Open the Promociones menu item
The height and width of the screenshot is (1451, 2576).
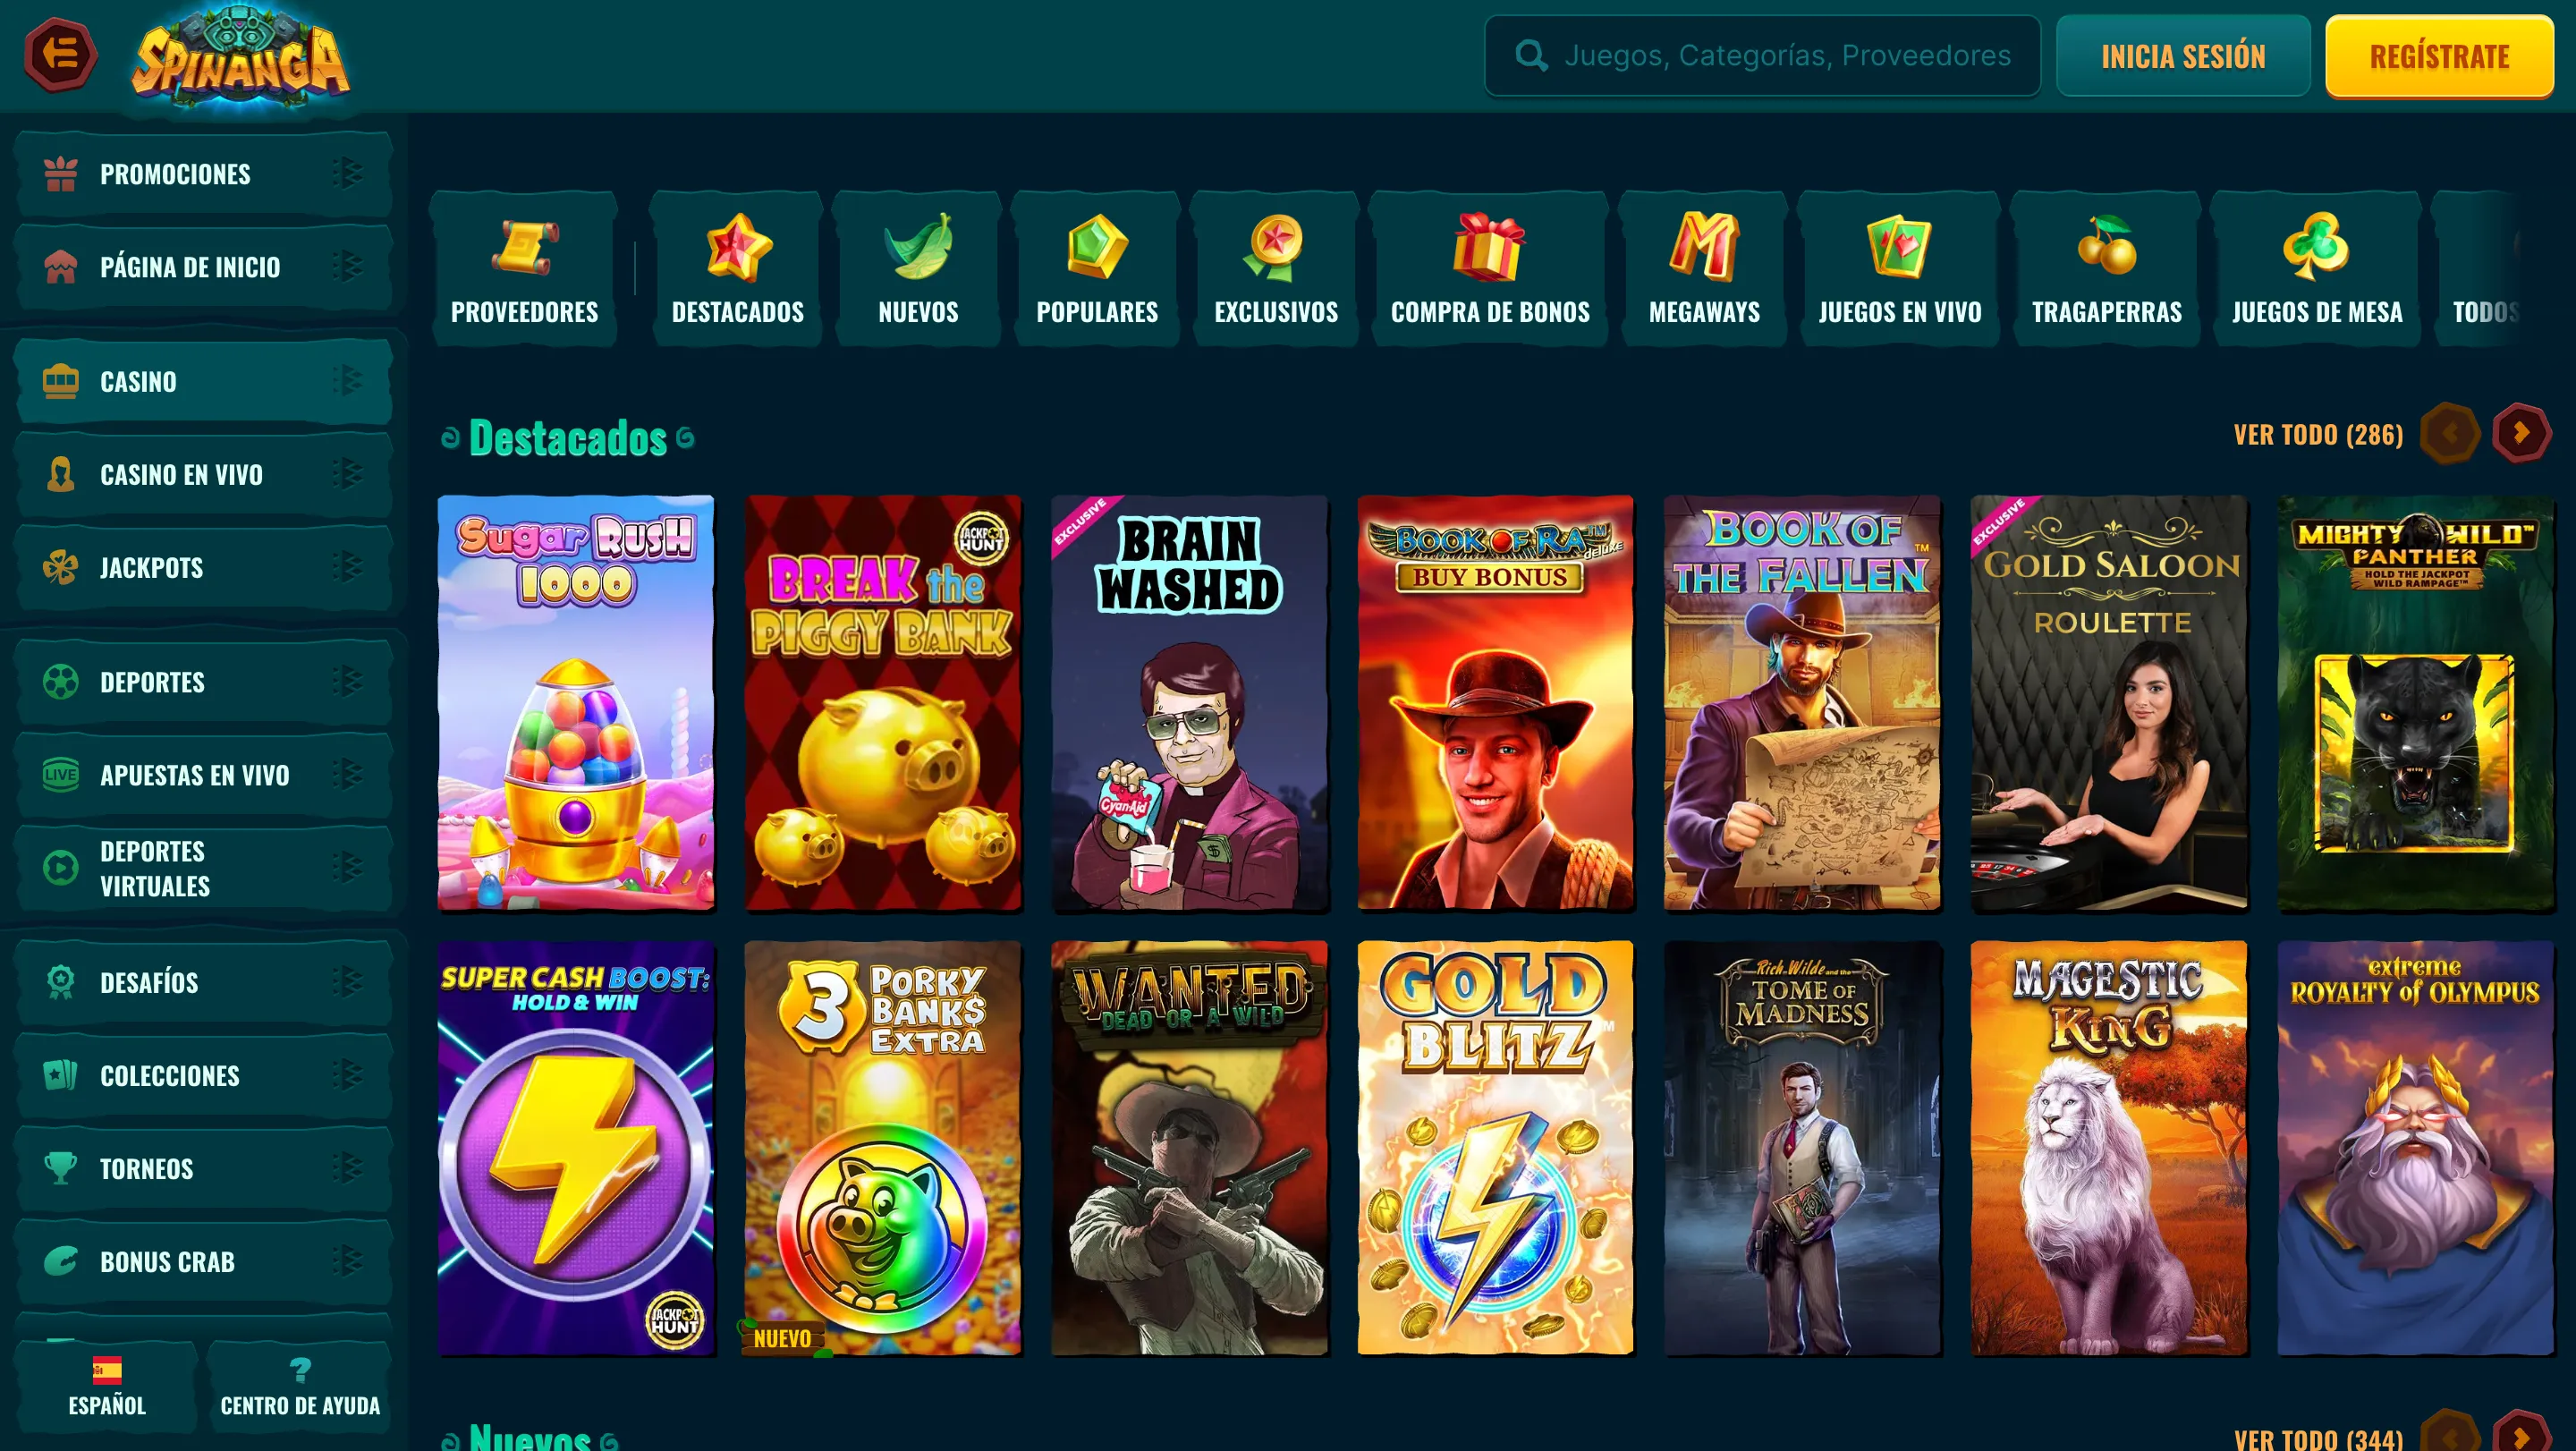pyautogui.click(x=204, y=174)
